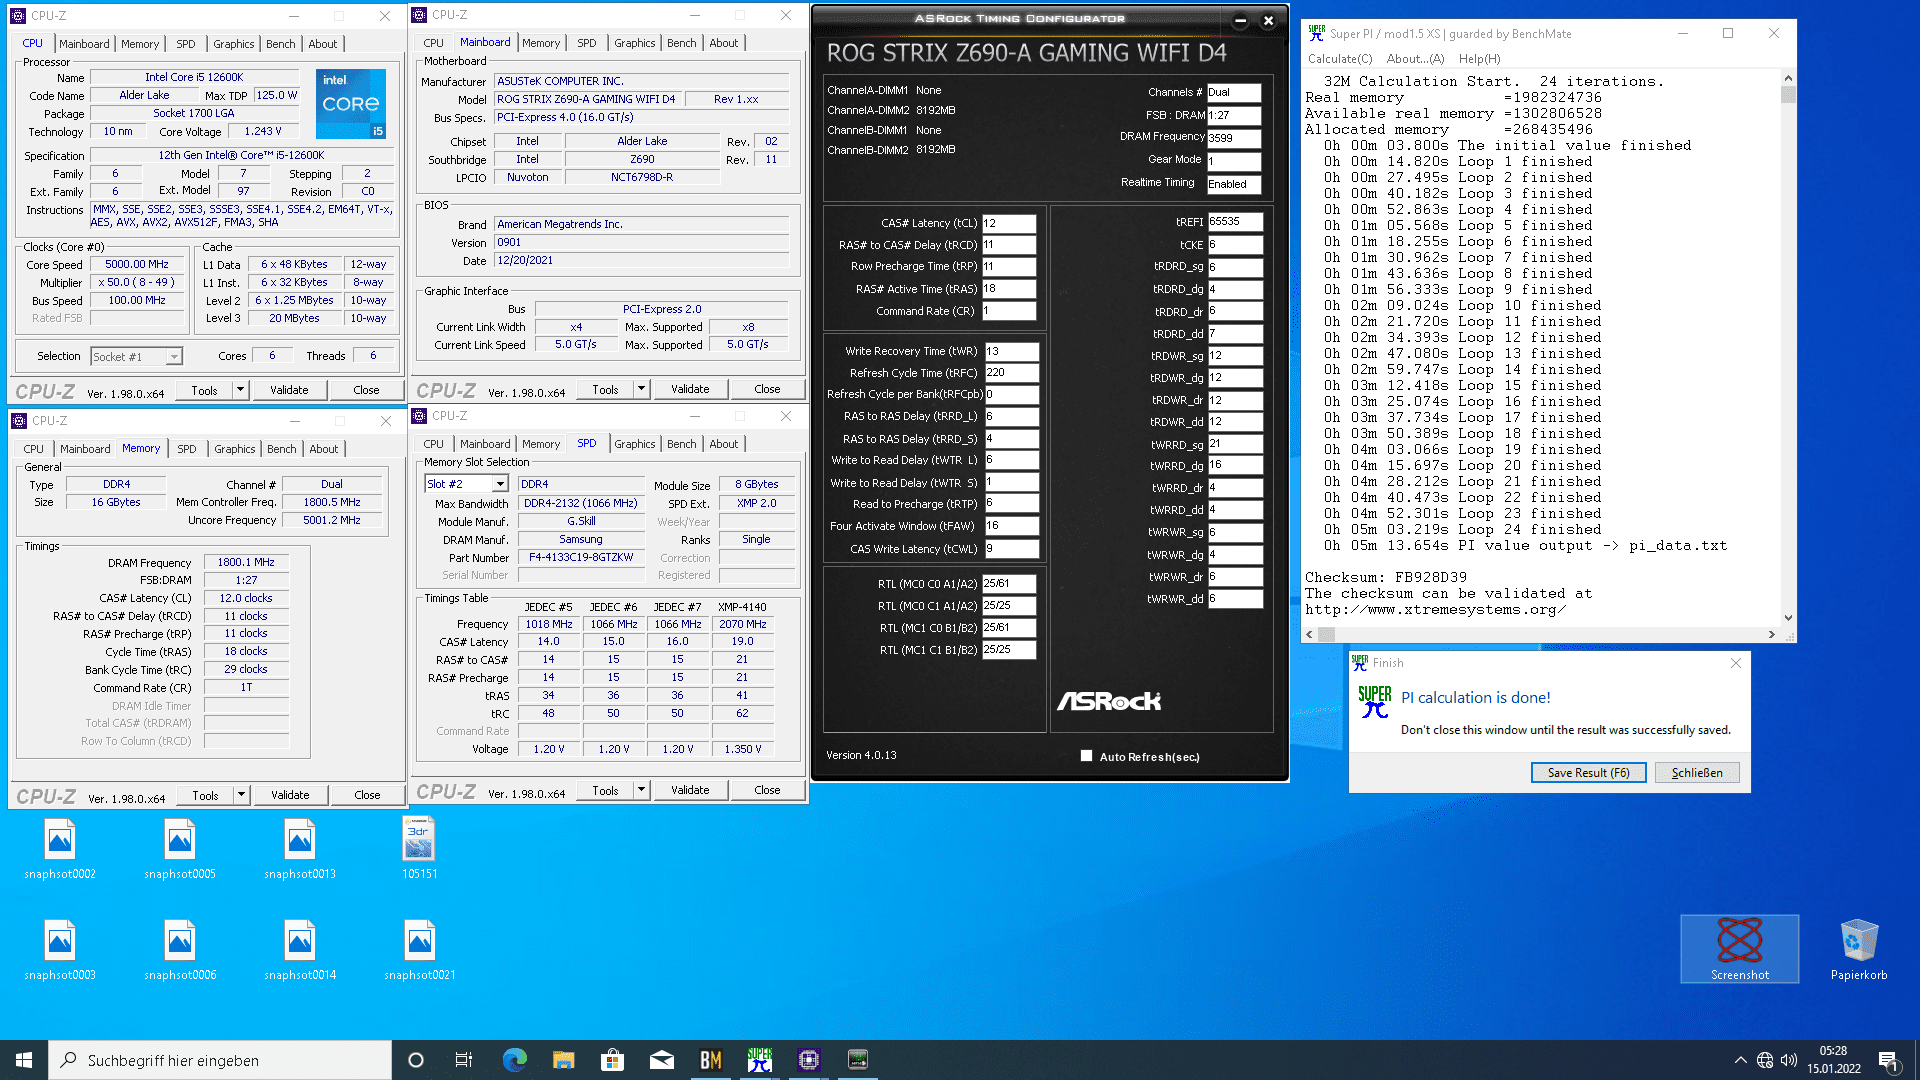Open the Tools dropdown arrow in CPU window

click(x=240, y=390)
